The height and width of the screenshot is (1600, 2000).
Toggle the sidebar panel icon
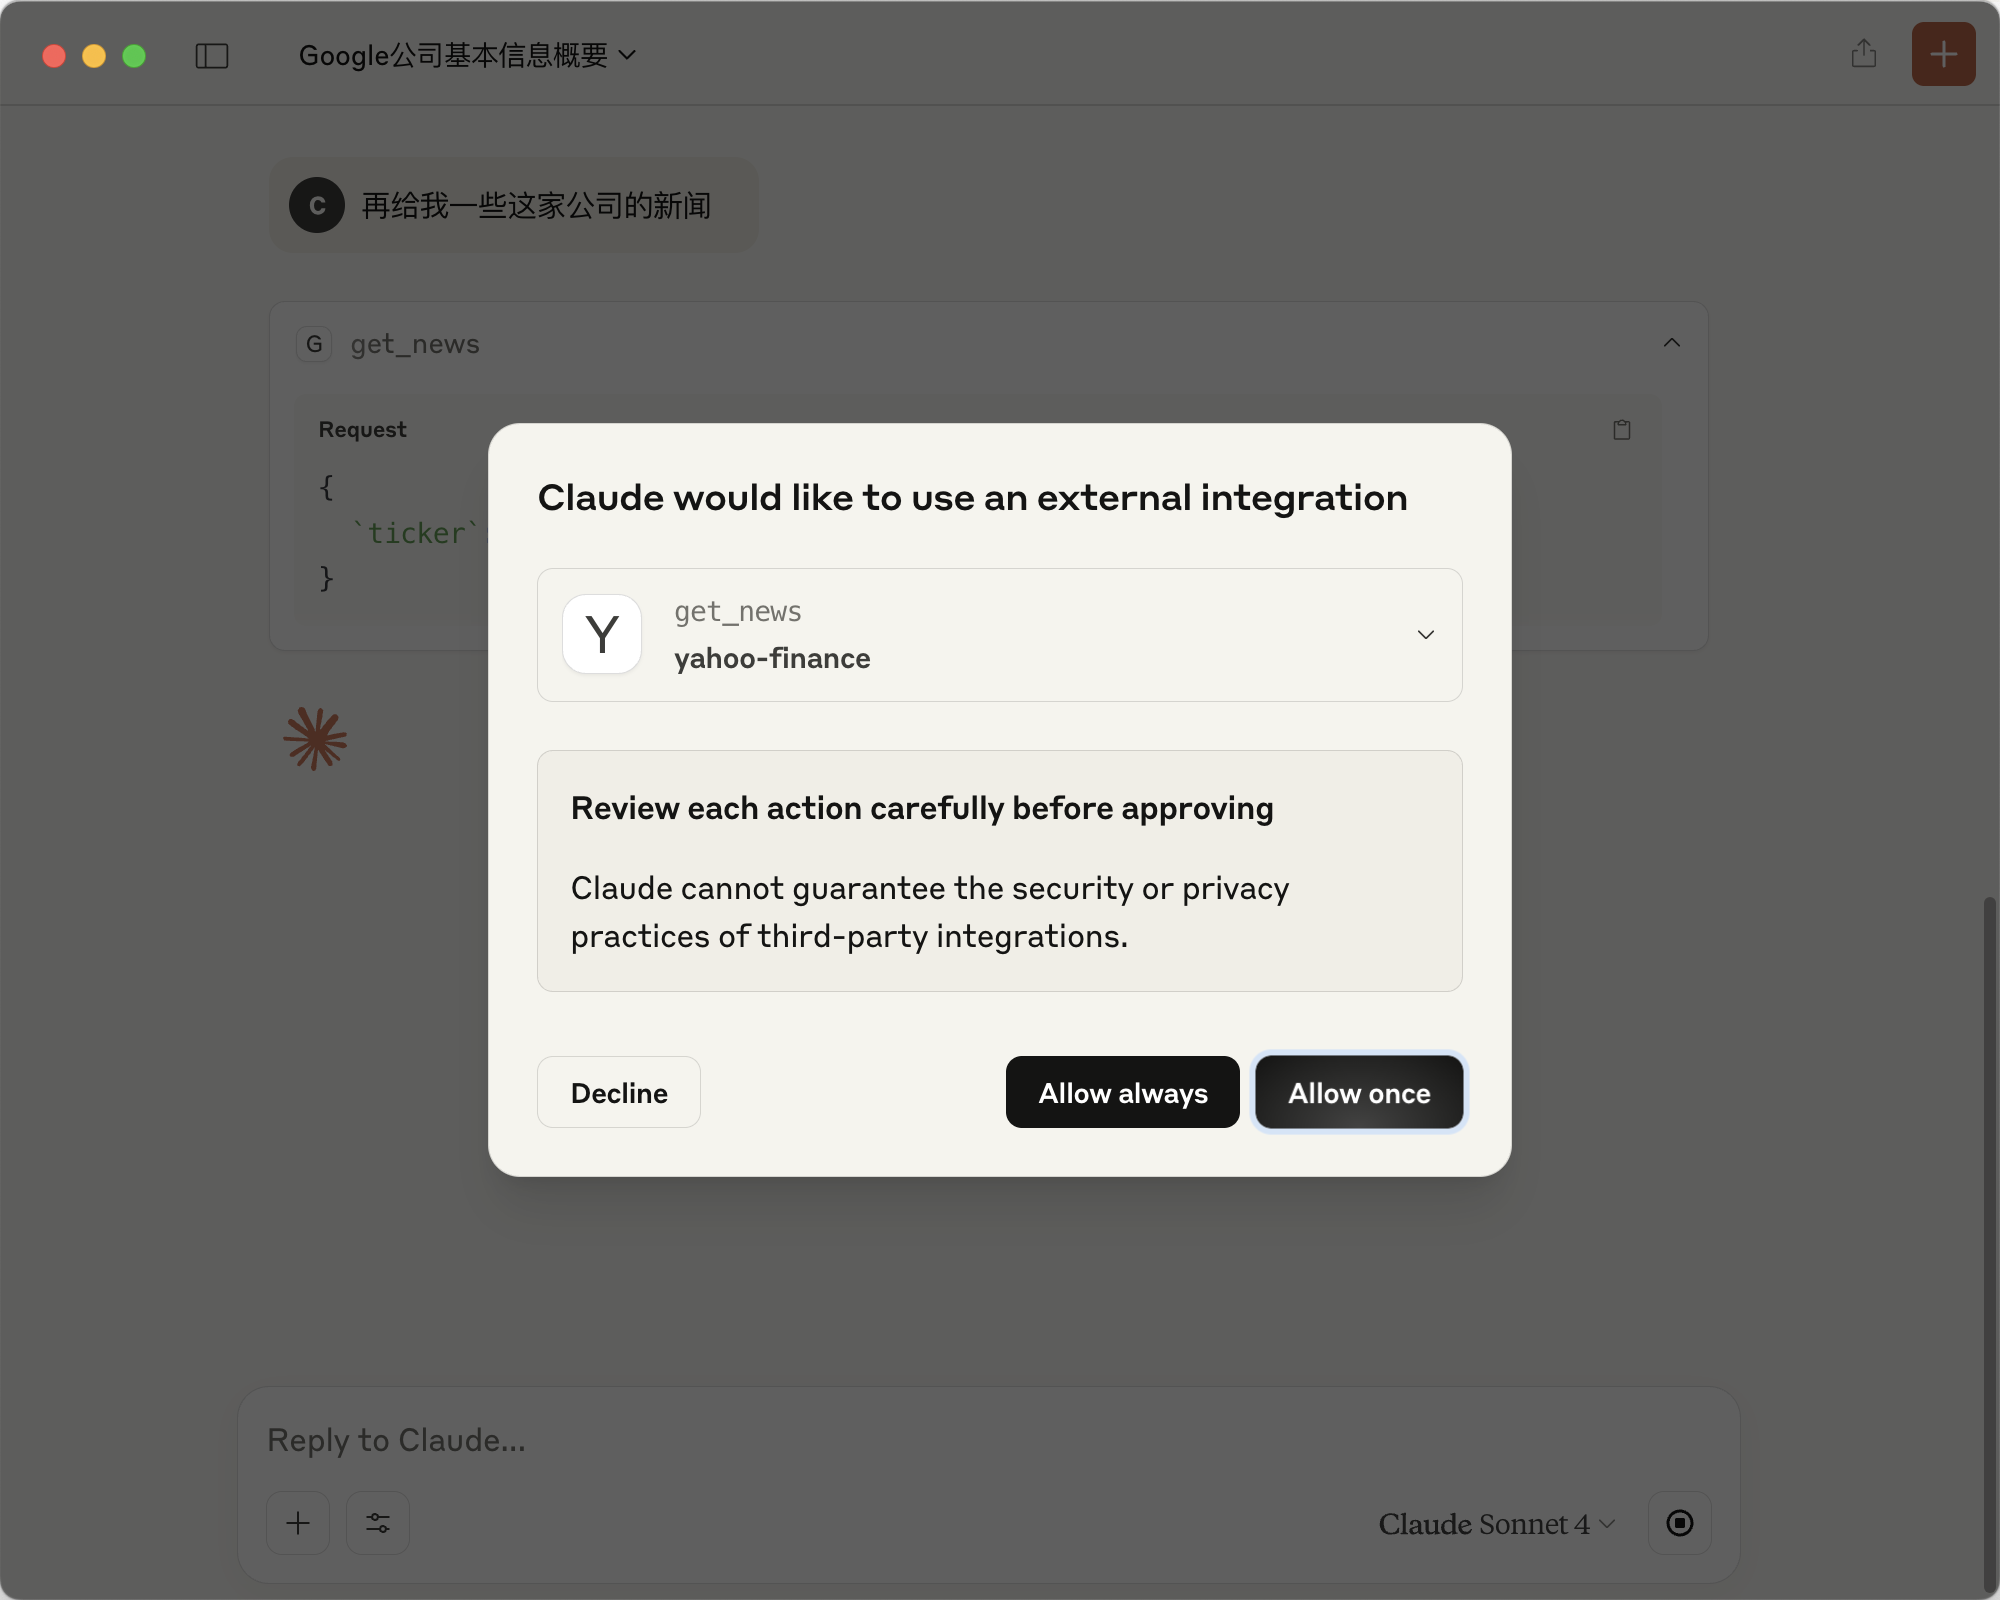click(x=211, y=56)
